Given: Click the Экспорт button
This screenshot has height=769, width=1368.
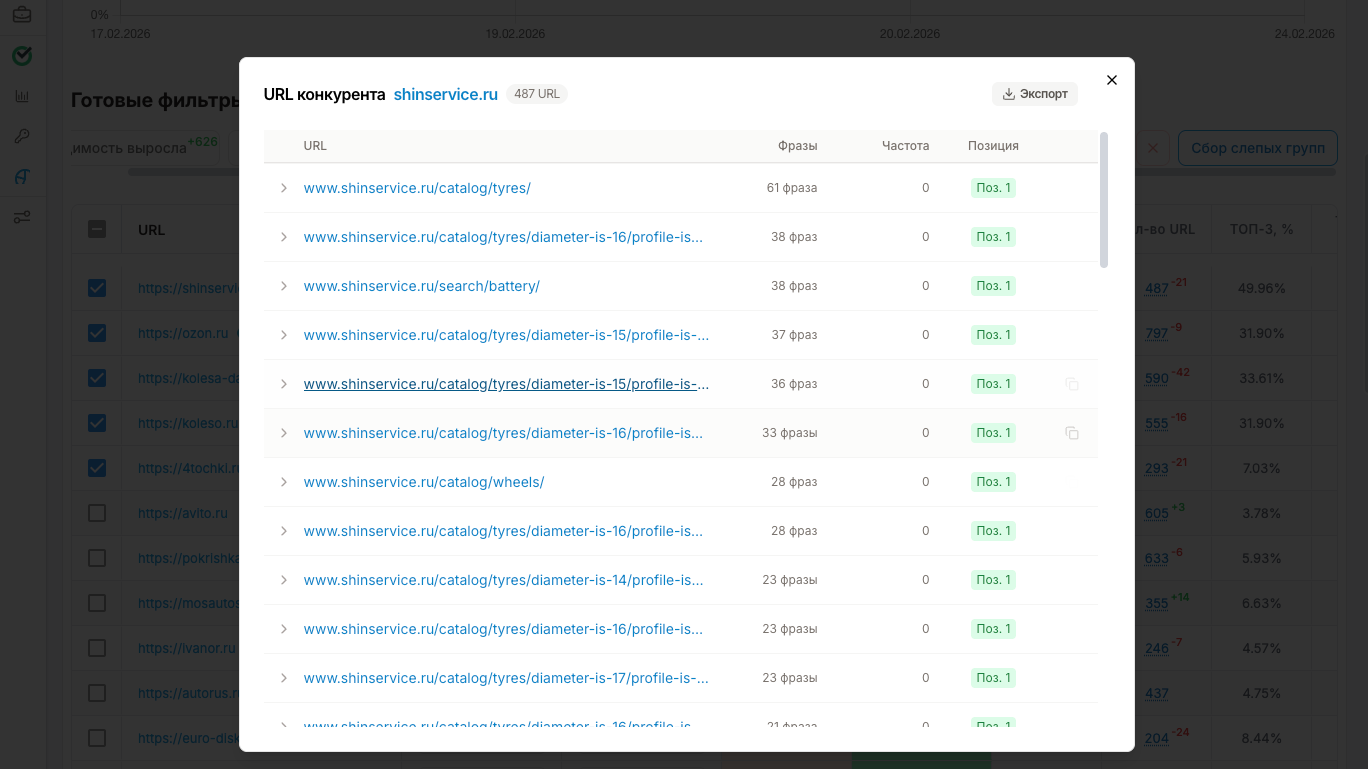Looking at the screenshot, I should [1035, 93].
